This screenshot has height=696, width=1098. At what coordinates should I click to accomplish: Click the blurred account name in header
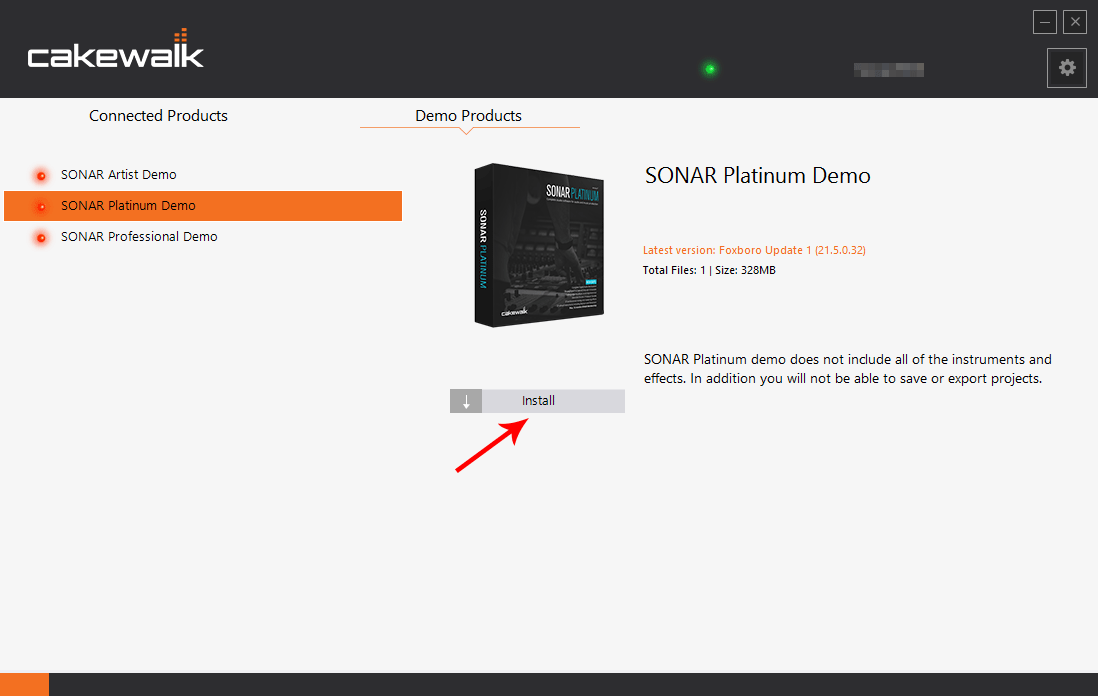[888, 70]
